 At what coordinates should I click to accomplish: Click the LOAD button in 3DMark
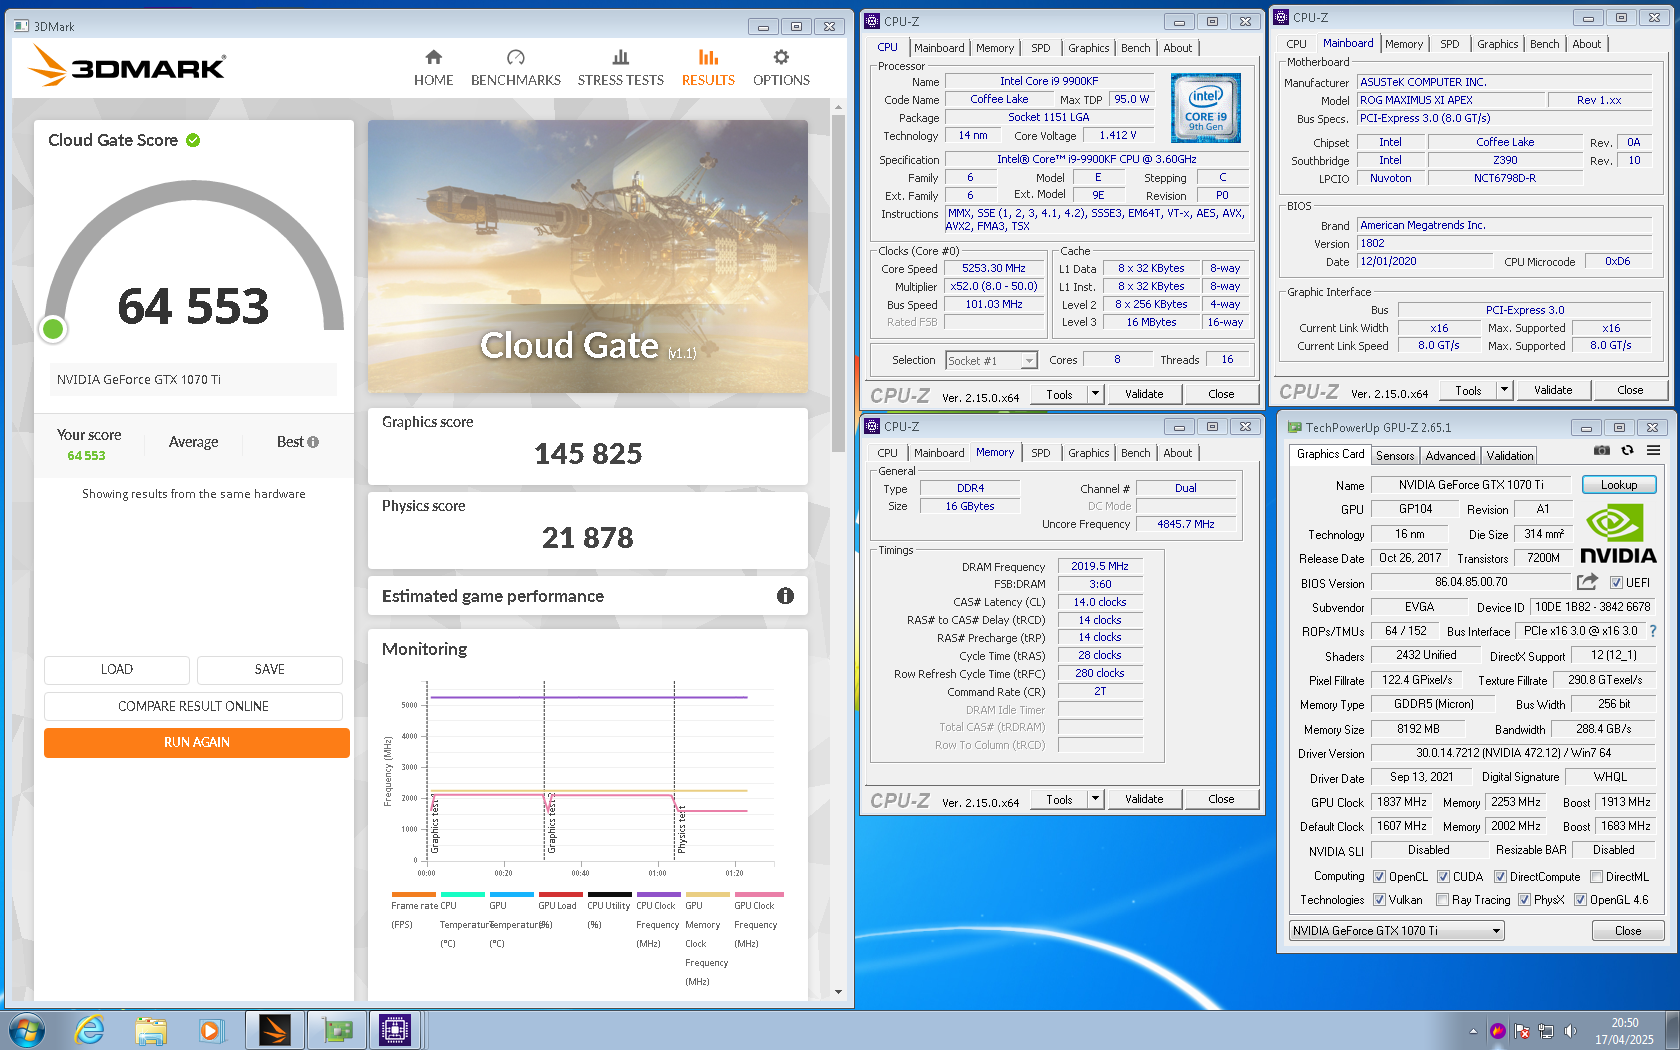coord(117,670)
